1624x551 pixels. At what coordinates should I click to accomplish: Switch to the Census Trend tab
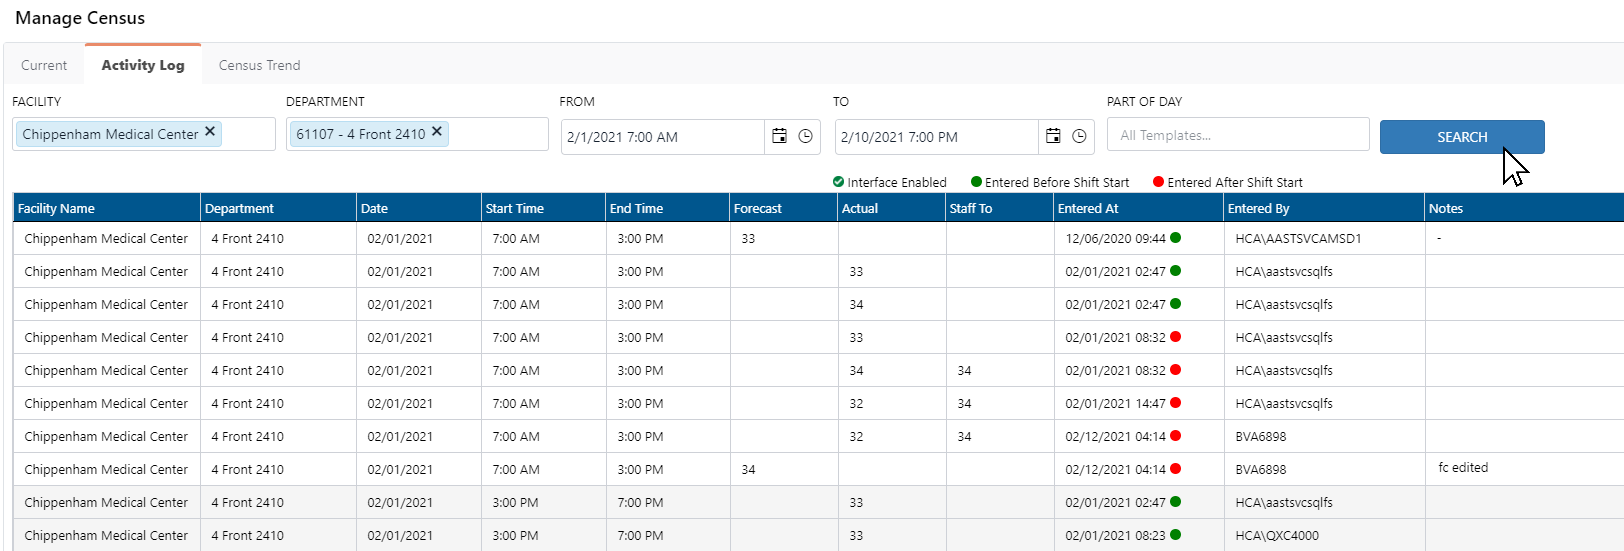coord(259,65)
